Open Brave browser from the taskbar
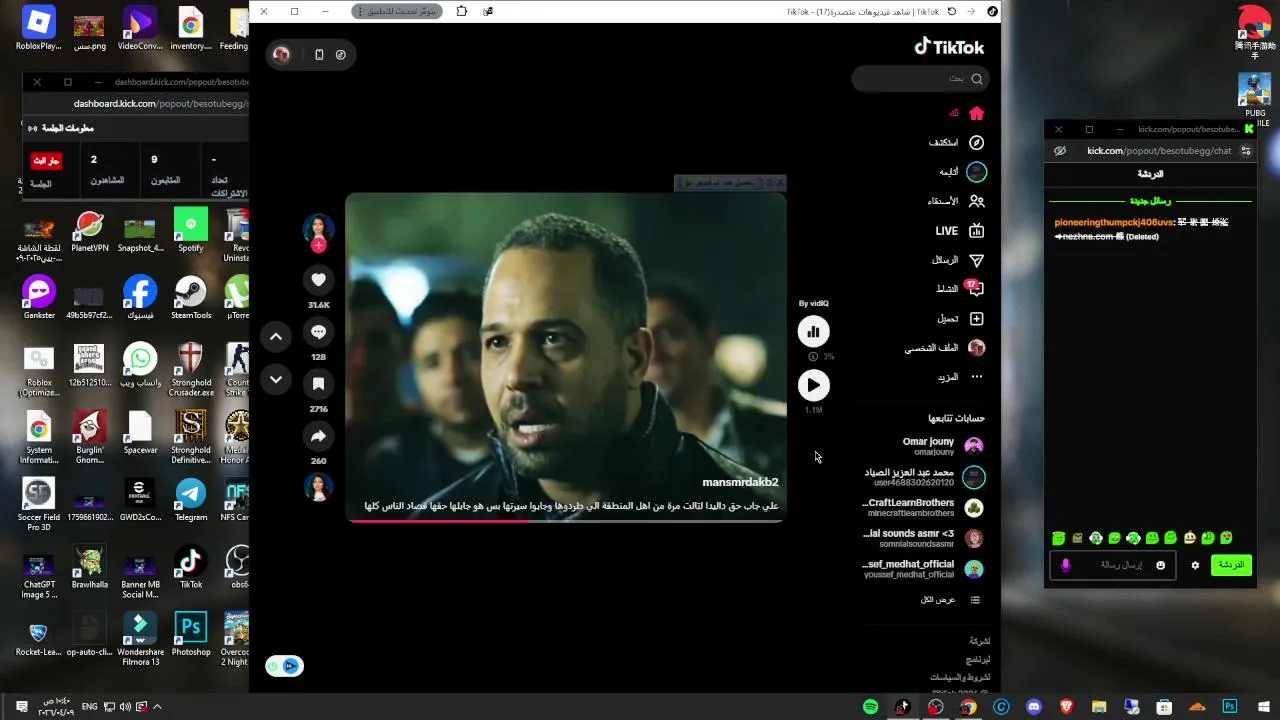The height and width of the screenshot is (720, 1280). point(1066,707)
